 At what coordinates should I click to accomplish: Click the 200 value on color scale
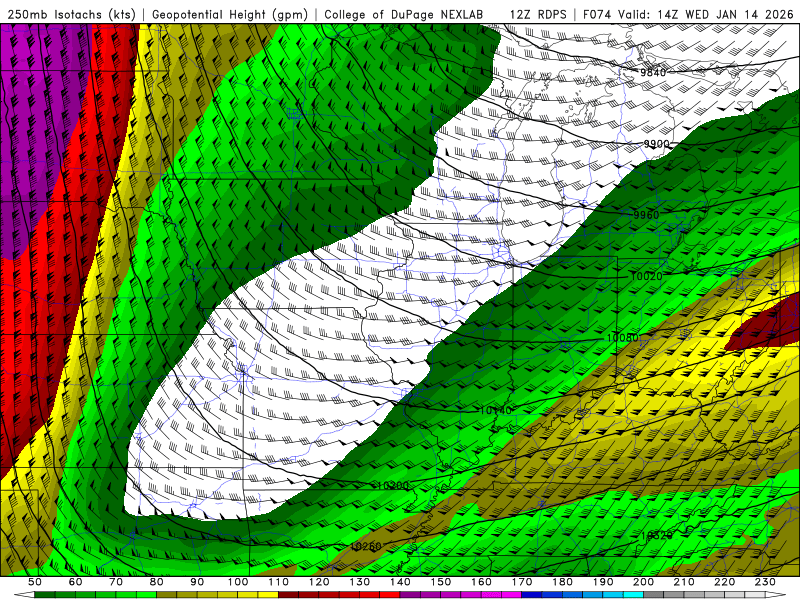pyautogui.click(x=643, y=582)
